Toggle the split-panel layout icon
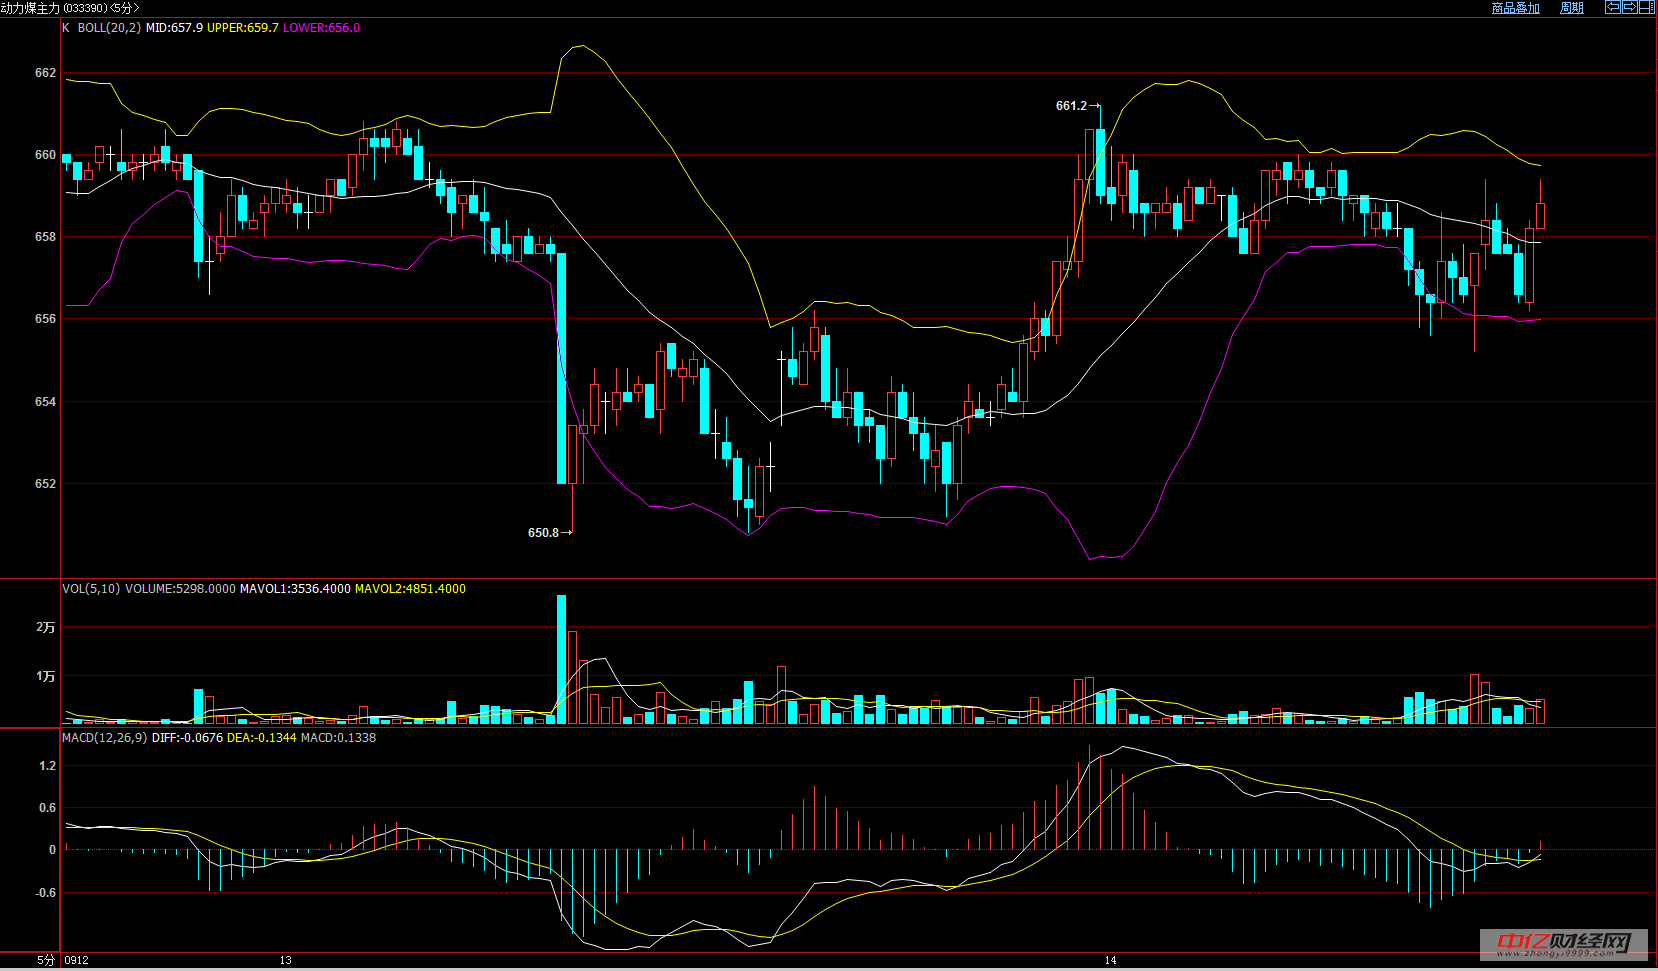Viewport: 1658px width, 971px height. (x=1646, y=7)
